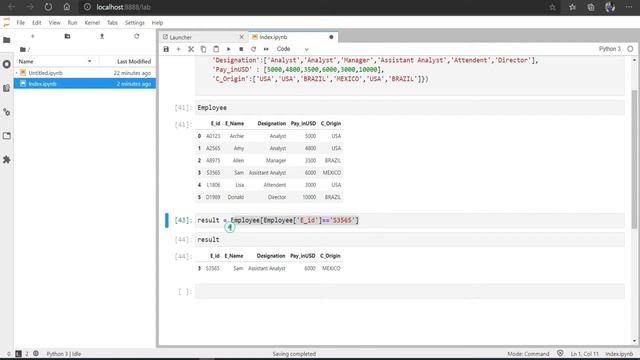
Task: Click the Pay_inUSD header in Employee table
Action: (303, 123)
